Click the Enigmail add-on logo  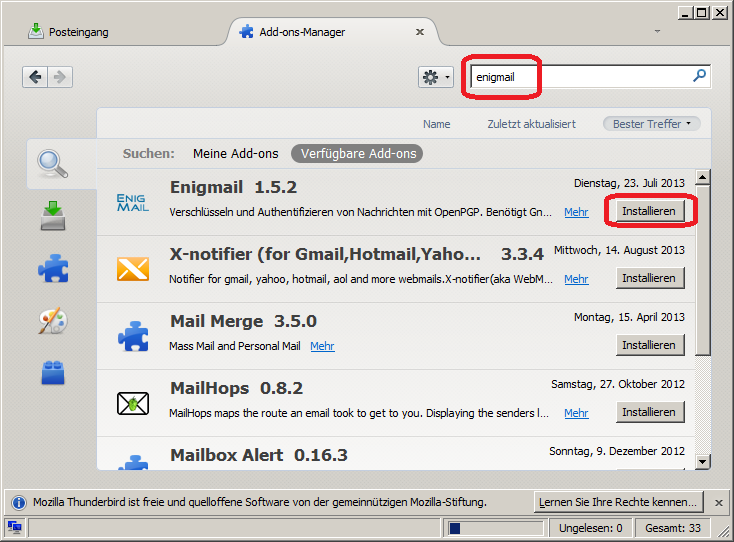coord(132,202)
